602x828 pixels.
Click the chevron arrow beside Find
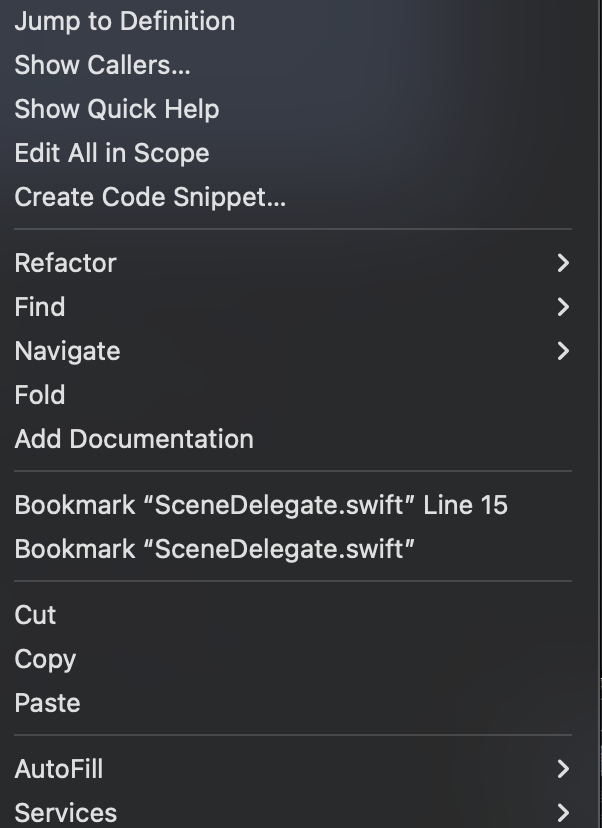point(563,307)
